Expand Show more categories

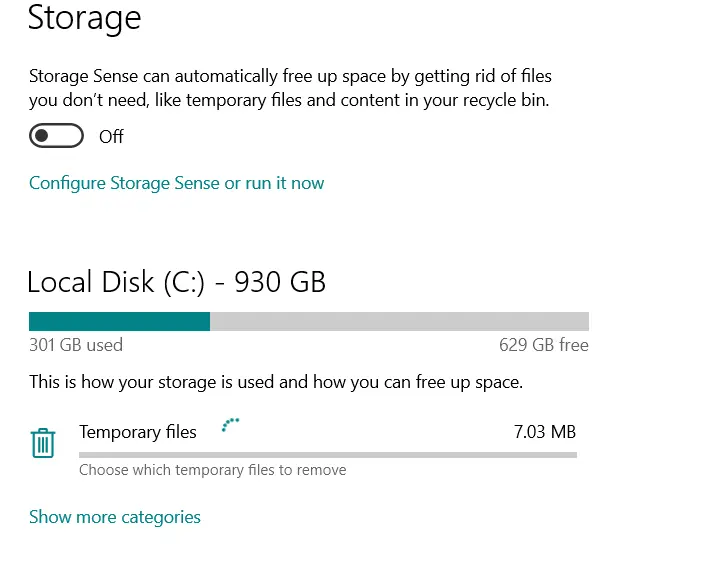[x=115, y=517]
